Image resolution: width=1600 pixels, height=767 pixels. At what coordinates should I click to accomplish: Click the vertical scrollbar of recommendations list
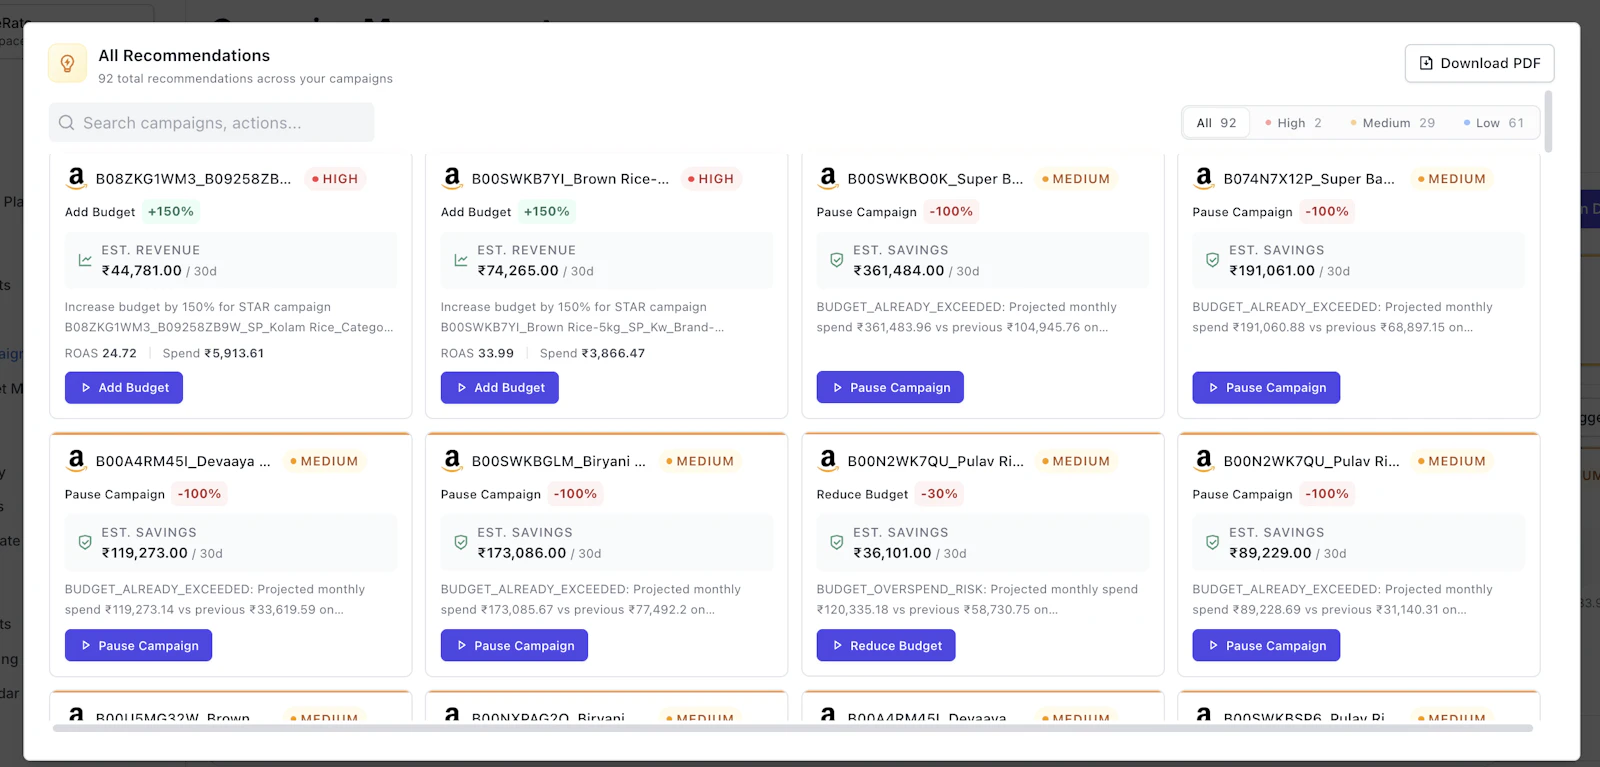point(1548,122)
